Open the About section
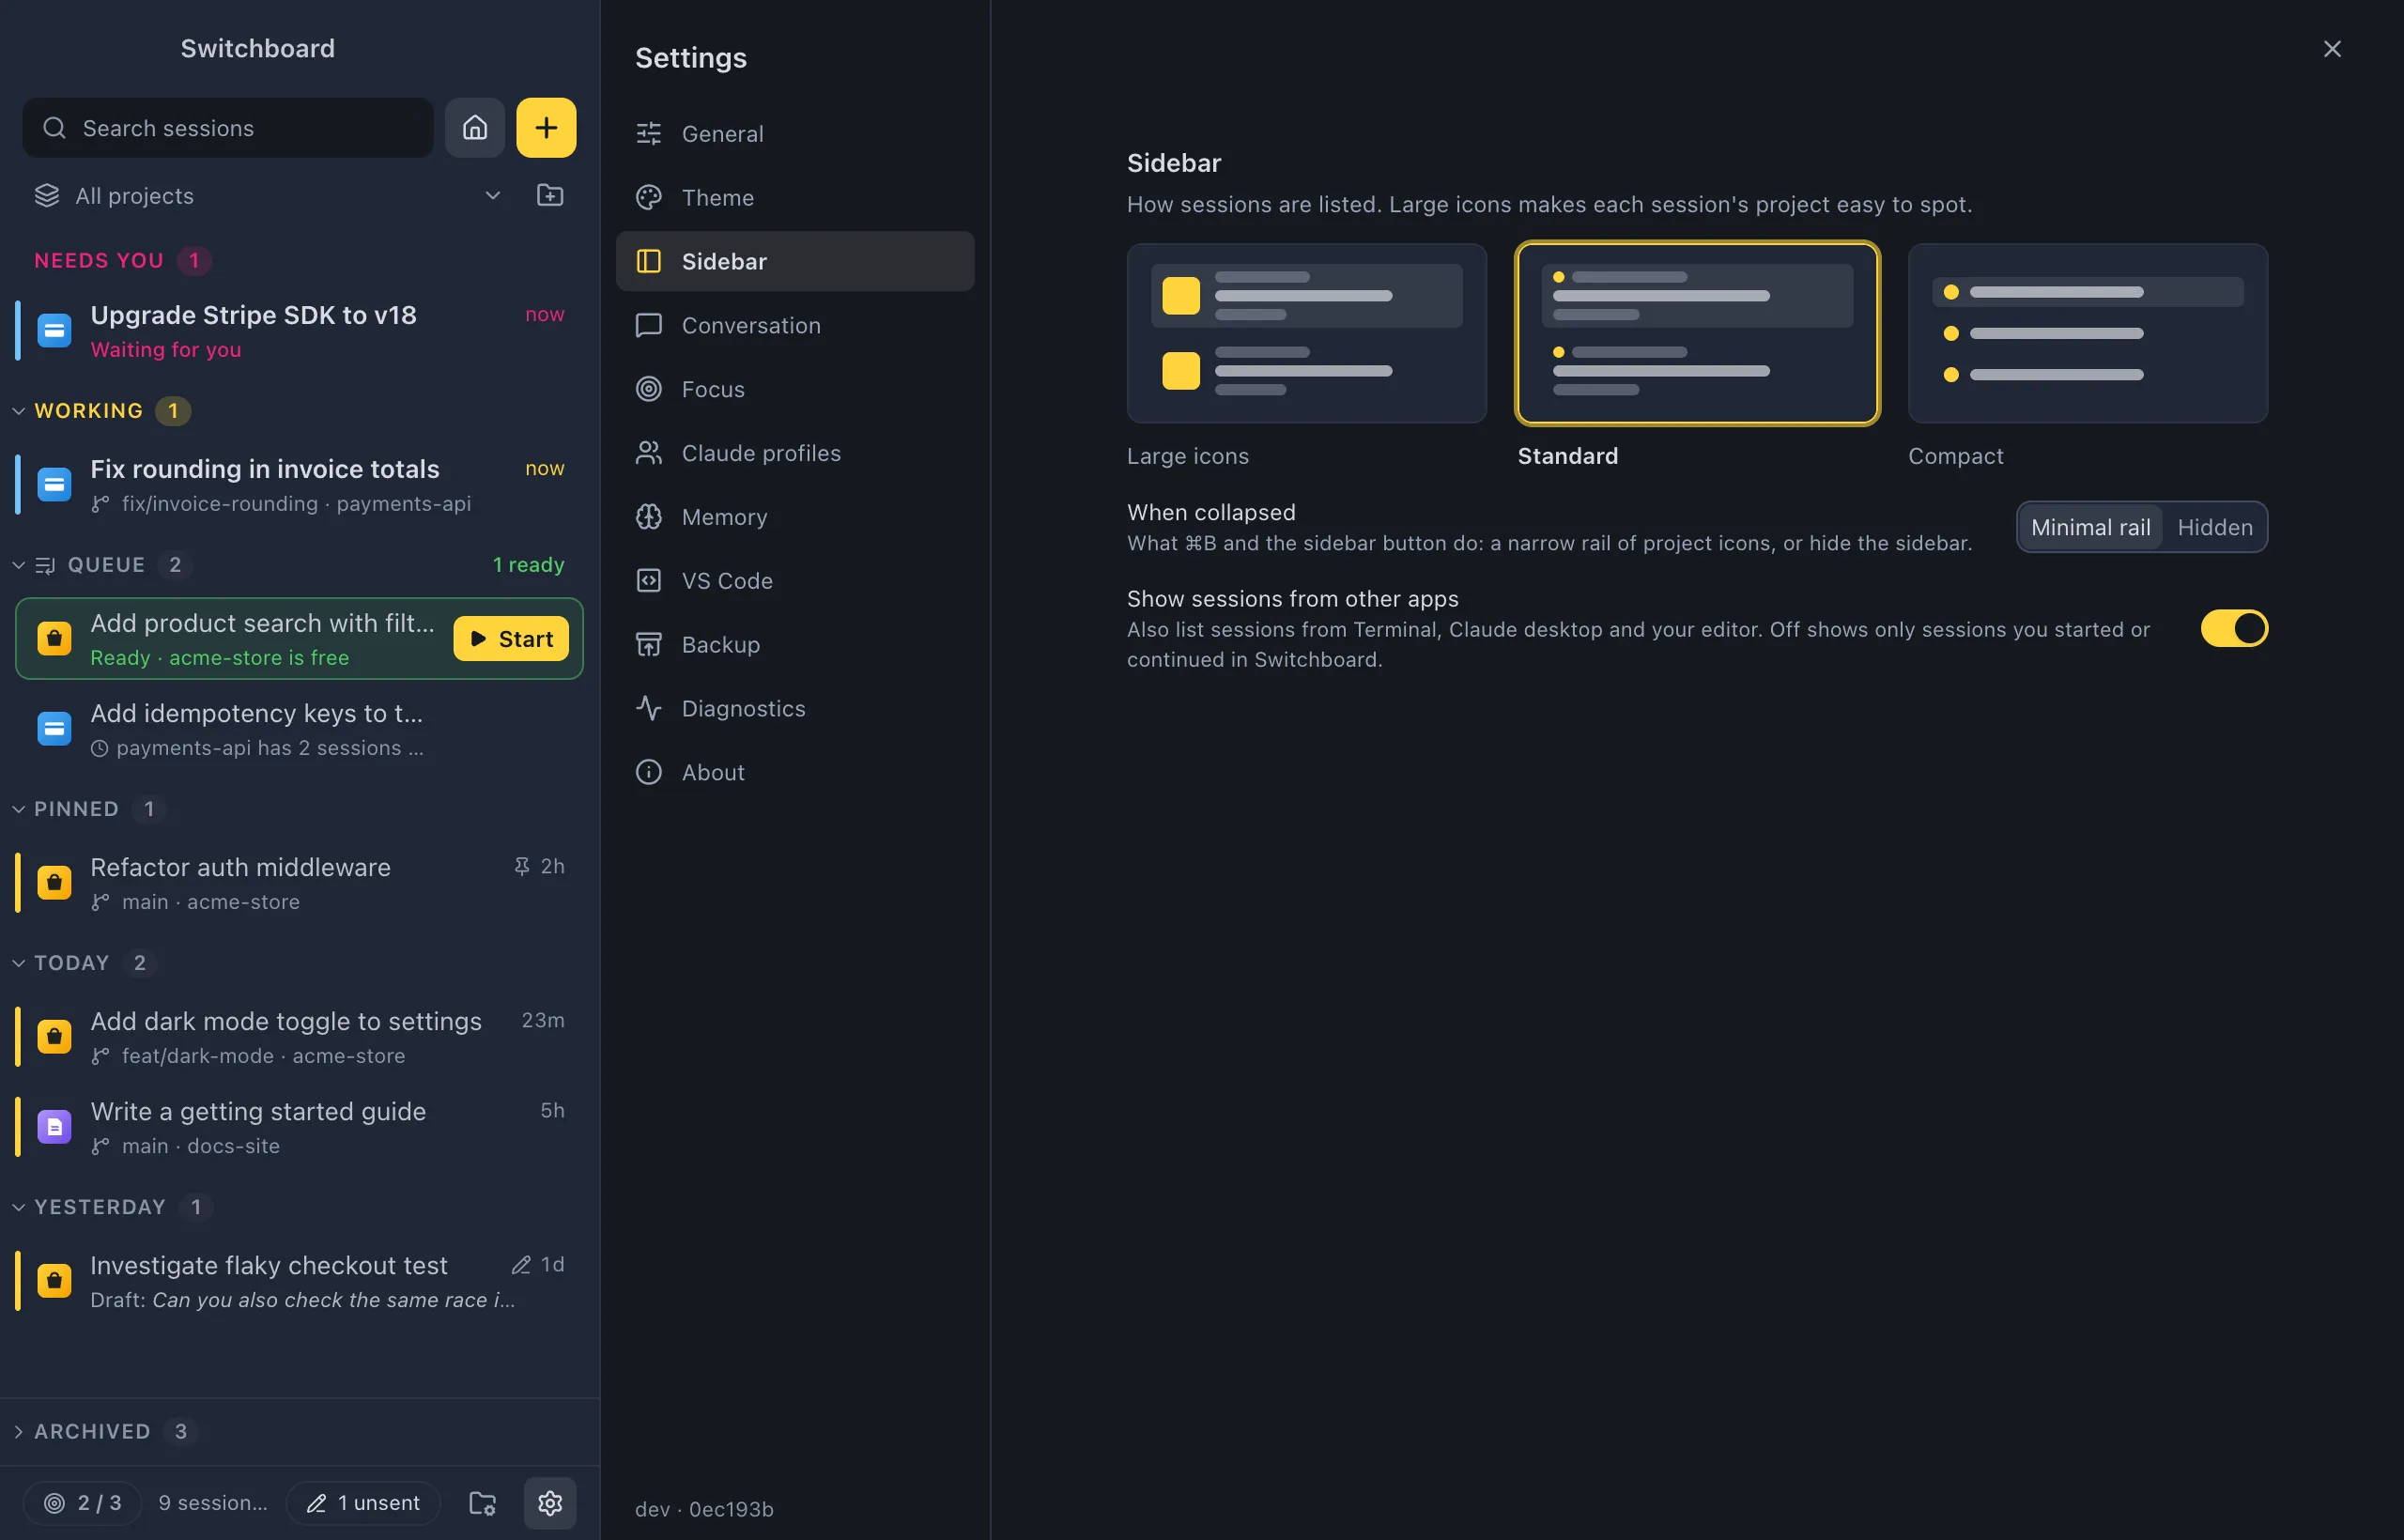Screen dimensions: 2404x1540 coord(795,772)
